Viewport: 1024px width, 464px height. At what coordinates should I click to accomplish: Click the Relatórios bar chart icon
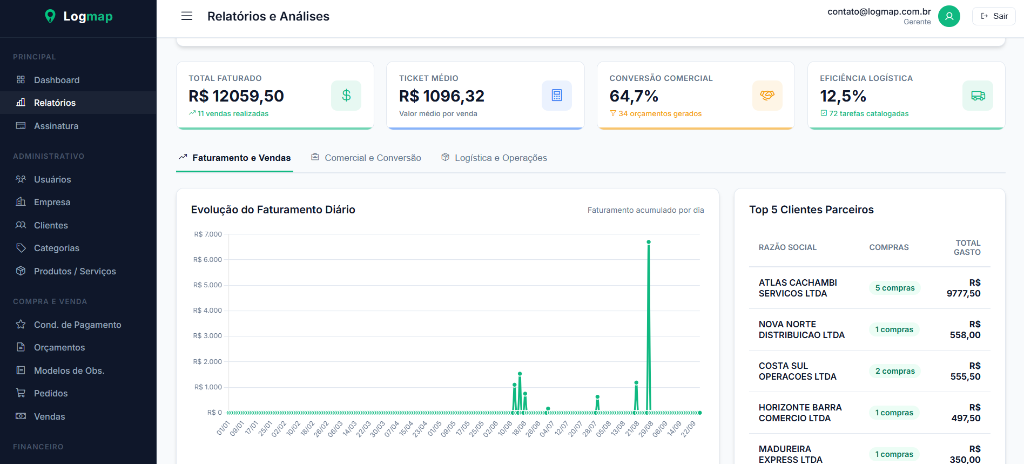(21, 103)
